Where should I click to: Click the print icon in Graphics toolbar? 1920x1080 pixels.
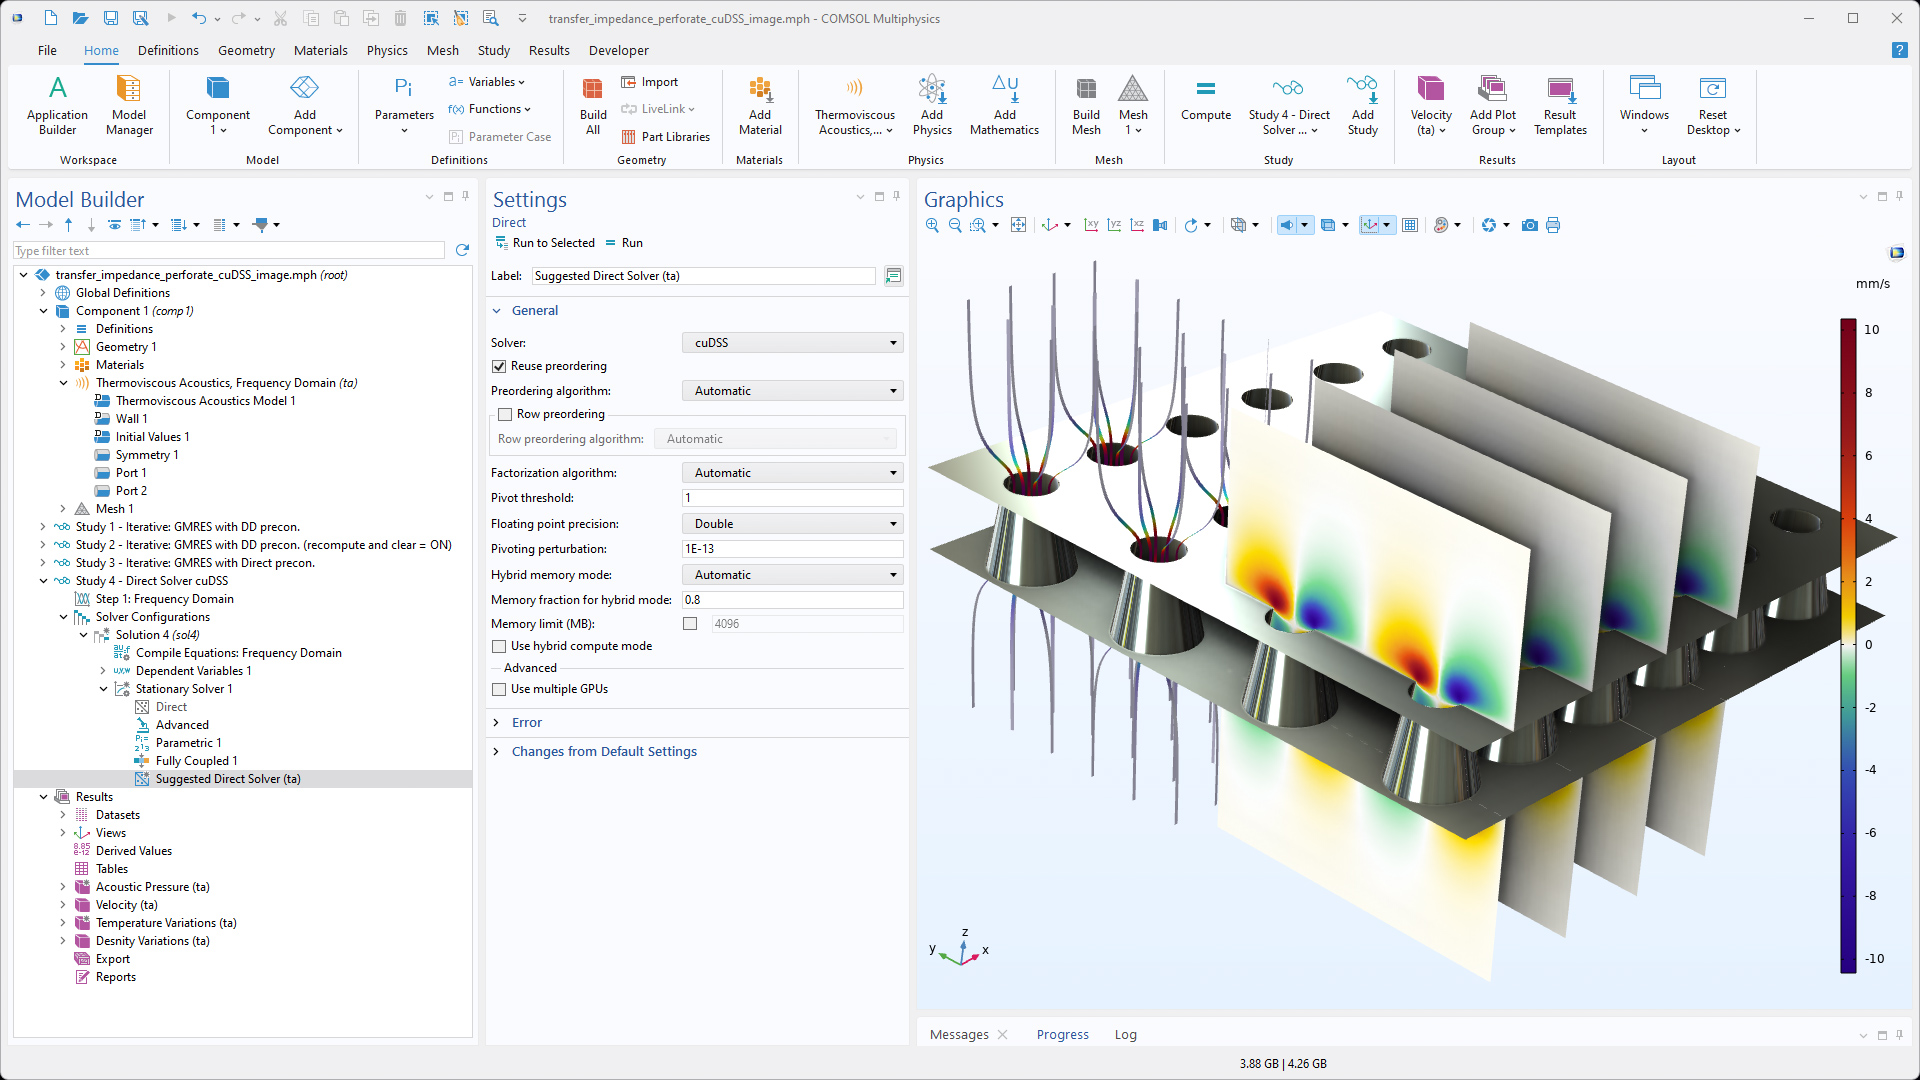pyautogui.click(x=1553, y=225)
